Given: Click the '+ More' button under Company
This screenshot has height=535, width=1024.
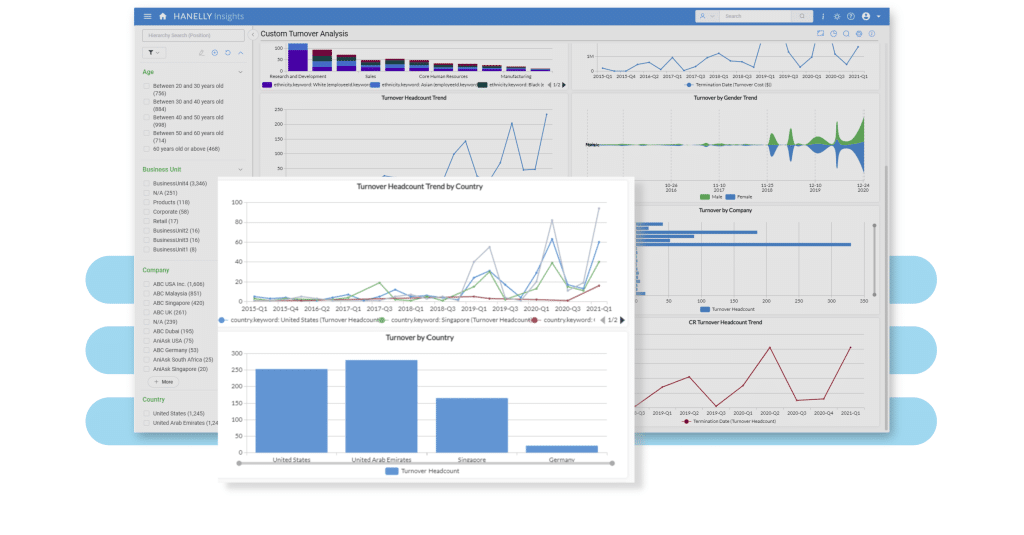Looking at the screenshot, I should point(163,382).
